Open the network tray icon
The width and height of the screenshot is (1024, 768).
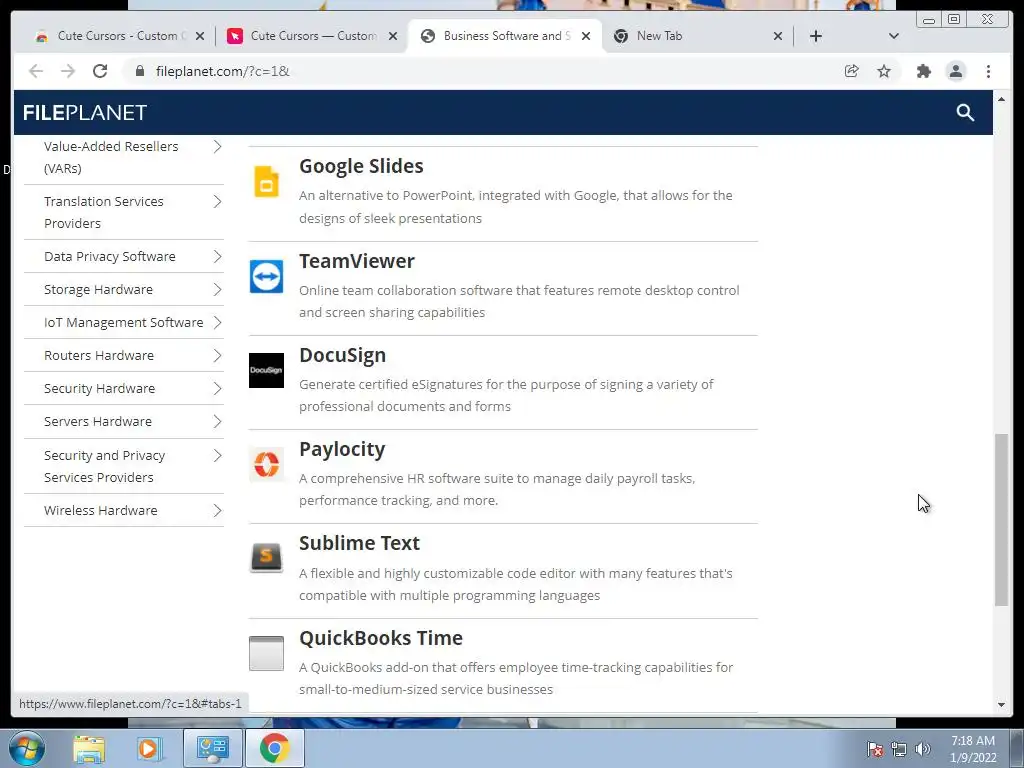click(899, 749)
